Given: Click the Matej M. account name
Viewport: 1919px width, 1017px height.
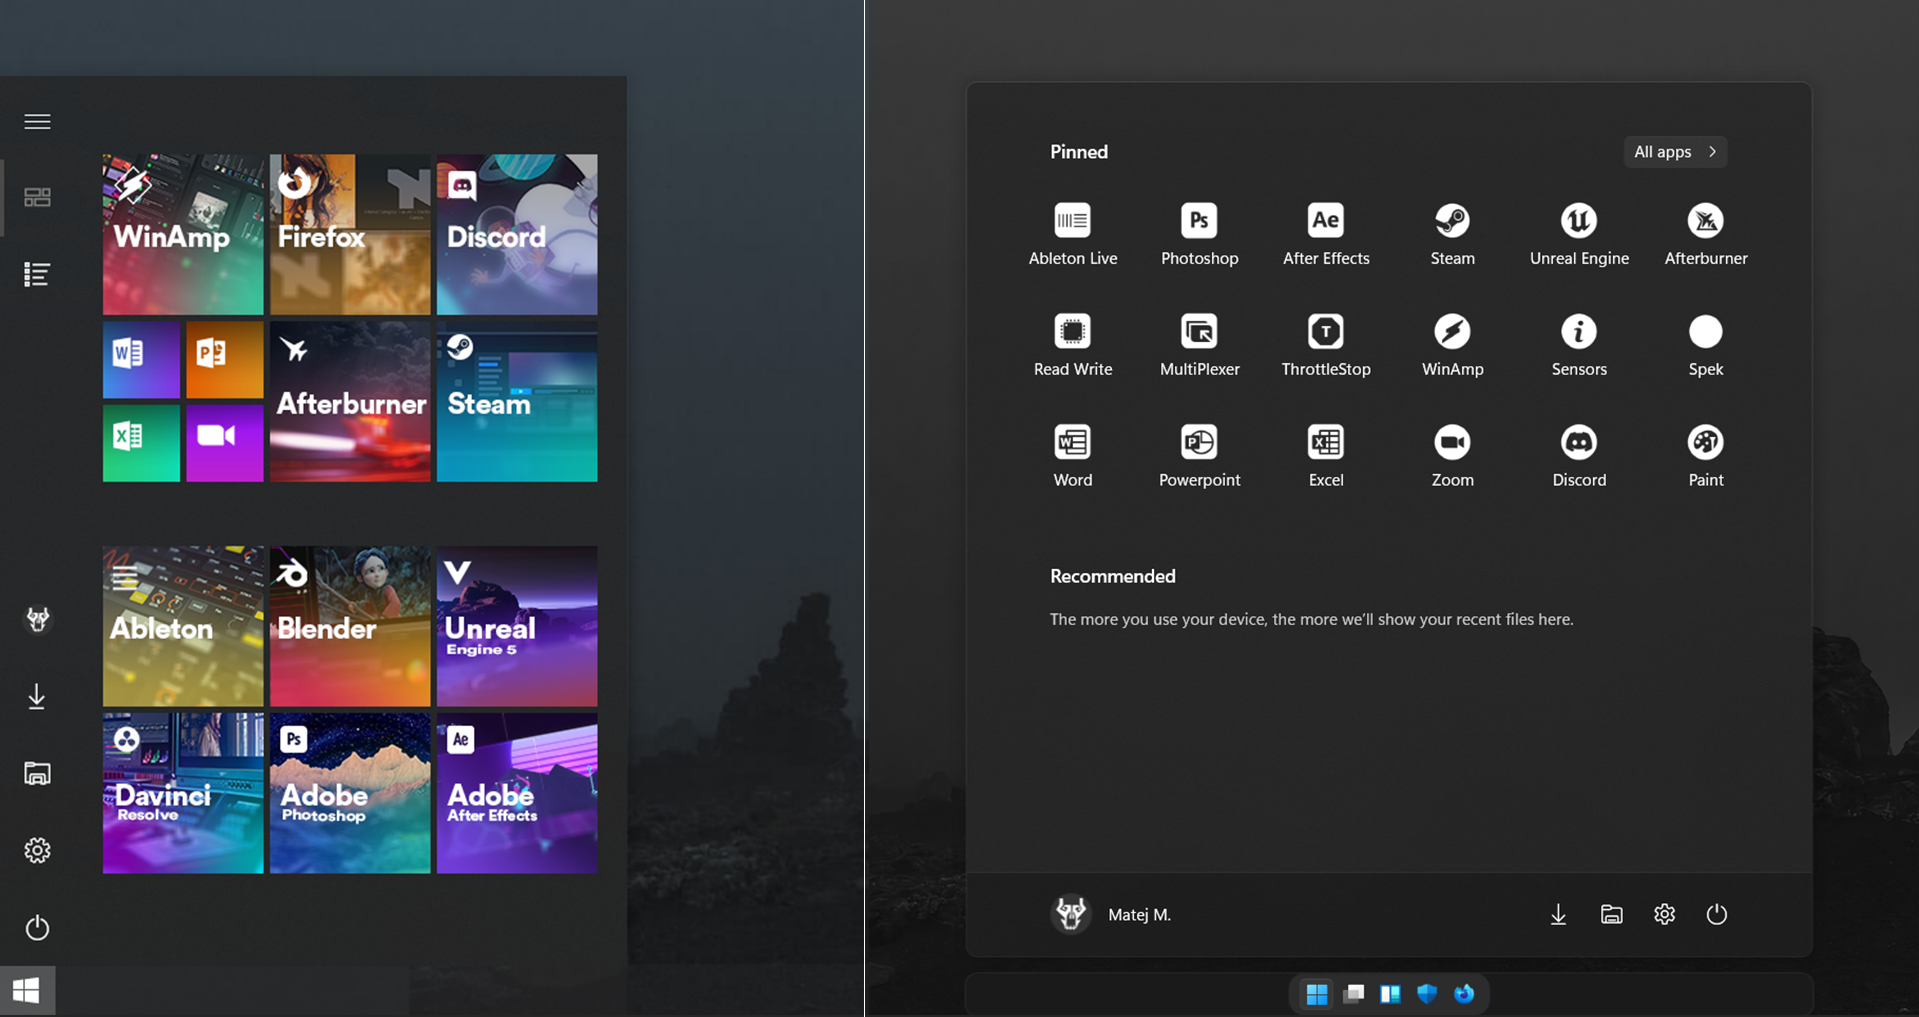Looking at the screenshot, I should tap(1139, 913).
